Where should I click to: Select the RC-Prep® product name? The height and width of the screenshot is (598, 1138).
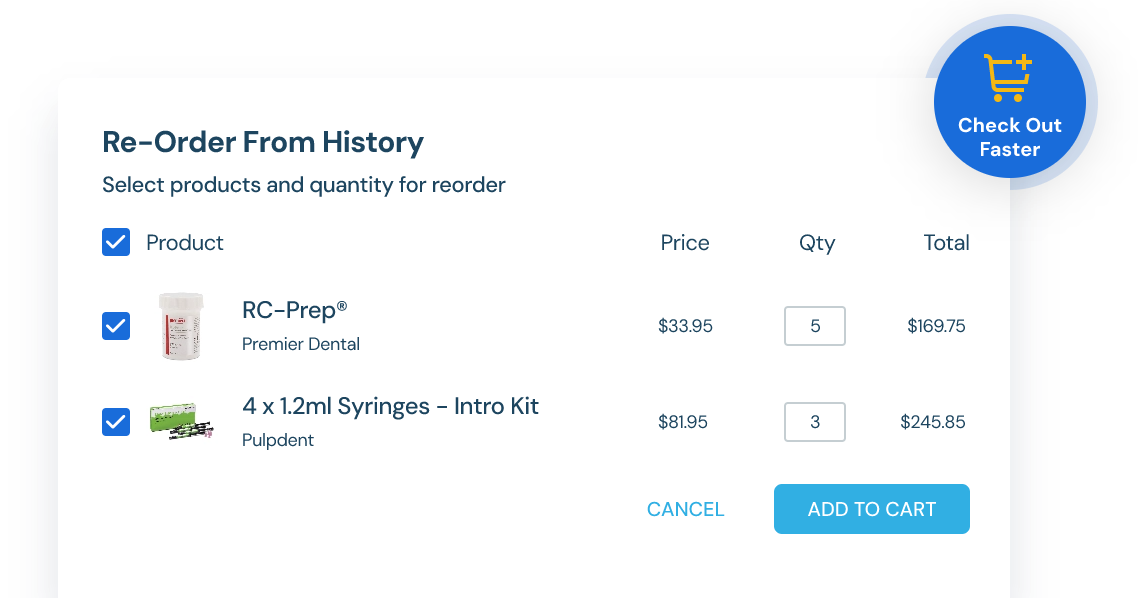point(294,310)
